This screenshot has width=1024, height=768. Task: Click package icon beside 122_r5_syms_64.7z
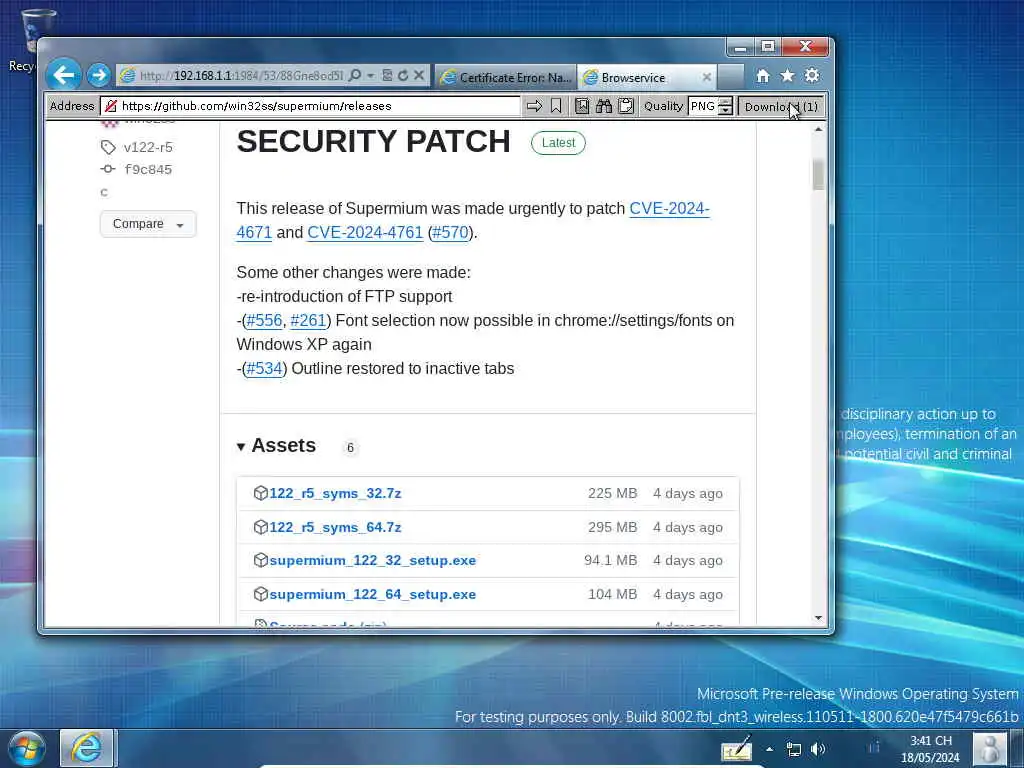pyautogui.click(x=261, y=527)
